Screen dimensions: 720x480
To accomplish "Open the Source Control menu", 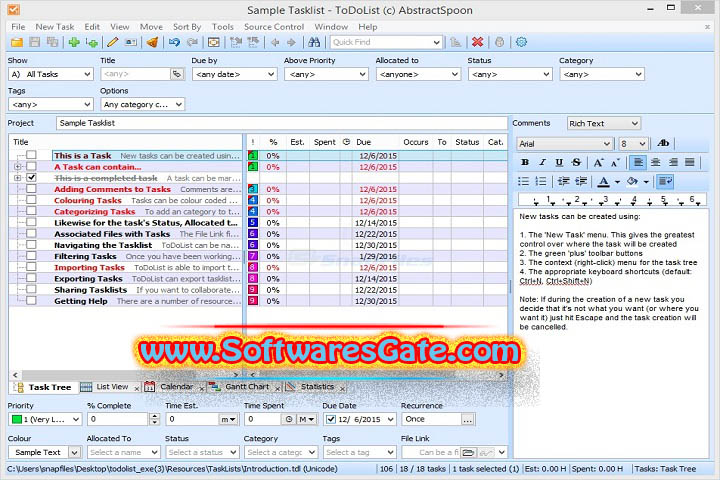I will coord(274,27).
